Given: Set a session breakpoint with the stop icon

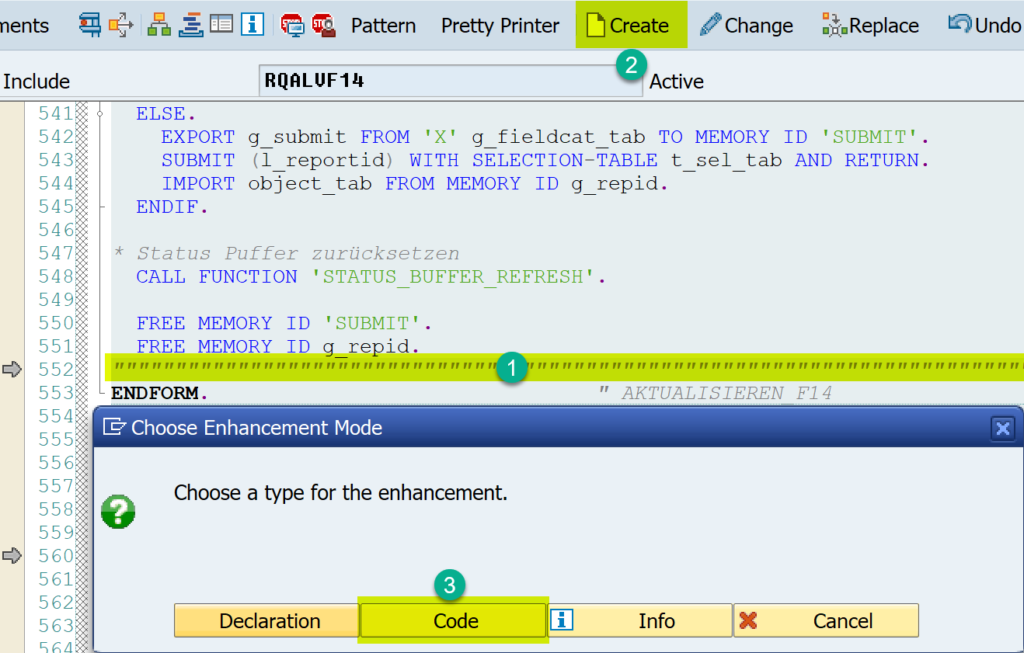Looking at the screenshot, I should 293,24.
